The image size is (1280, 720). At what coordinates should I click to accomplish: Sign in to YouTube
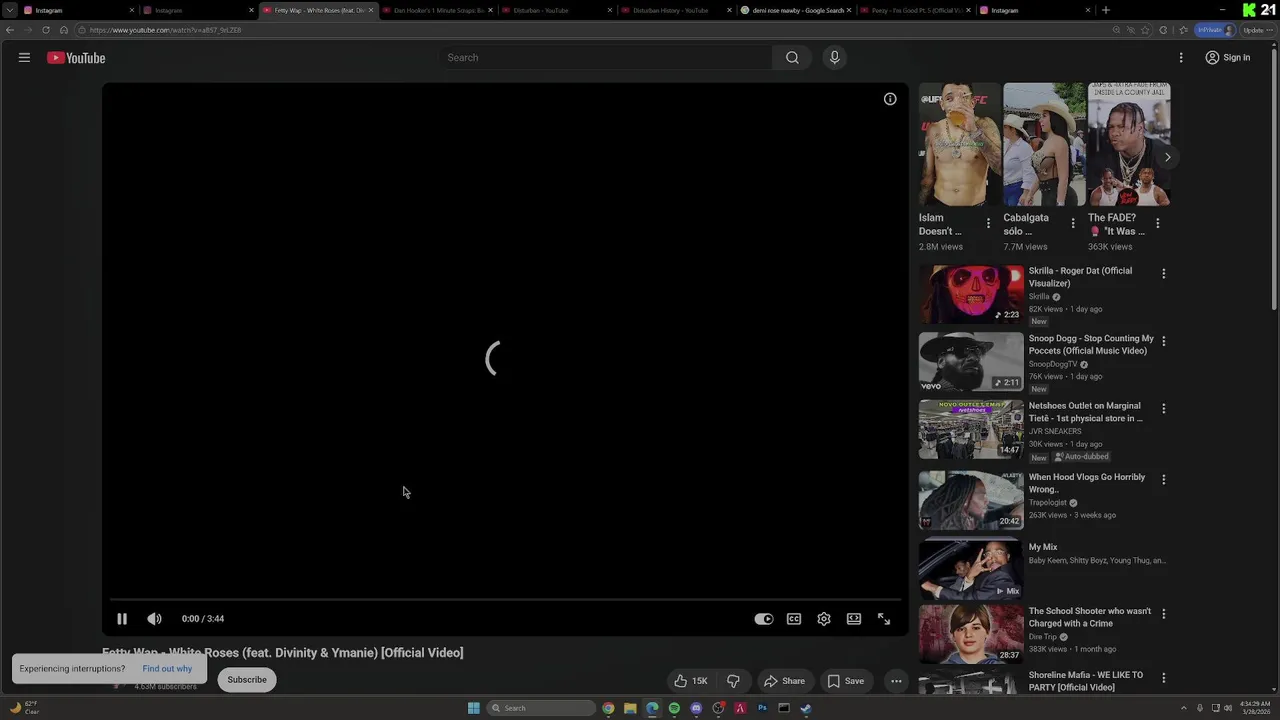tap(1228, 58)
